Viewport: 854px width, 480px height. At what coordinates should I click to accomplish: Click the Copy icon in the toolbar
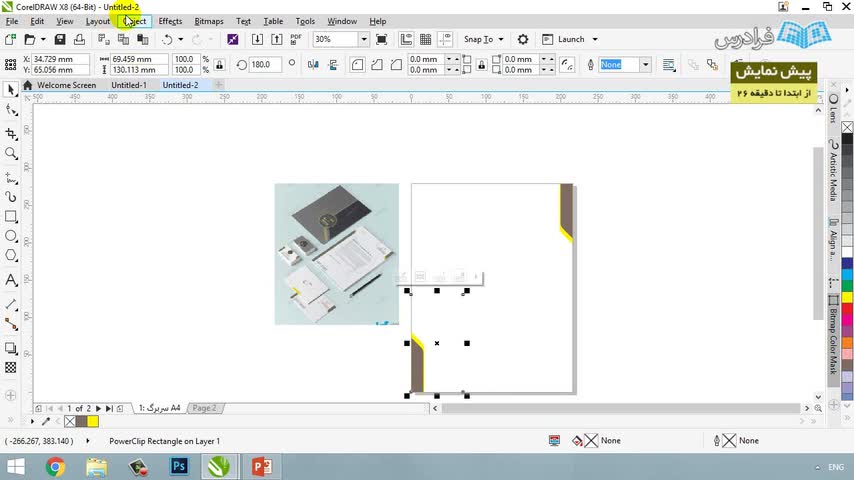(124, 39)
